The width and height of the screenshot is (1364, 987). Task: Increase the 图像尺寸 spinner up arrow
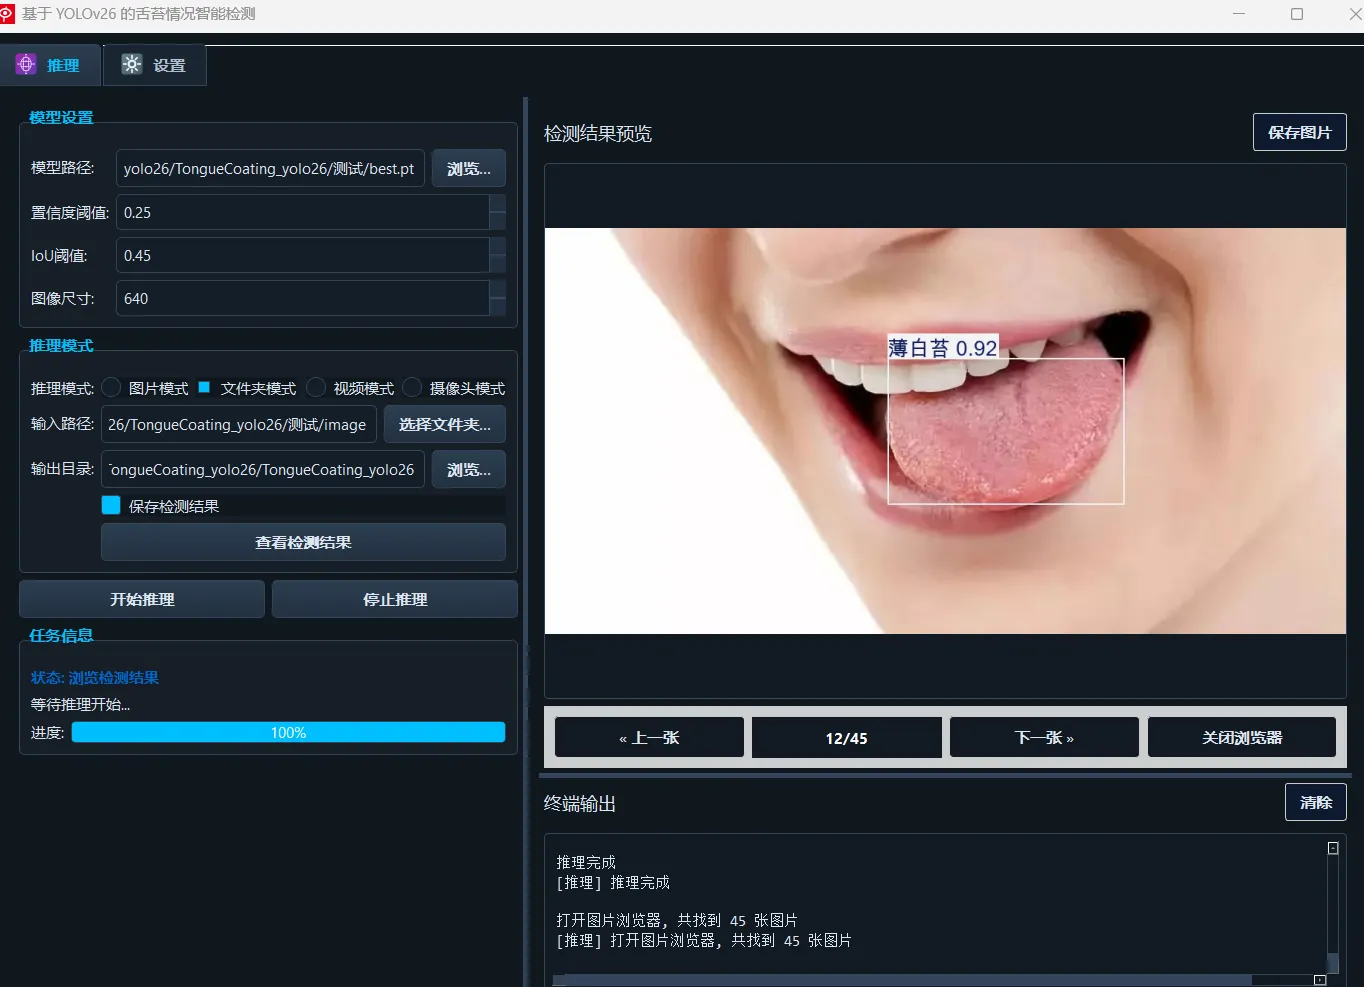click(x=498, y=289)
